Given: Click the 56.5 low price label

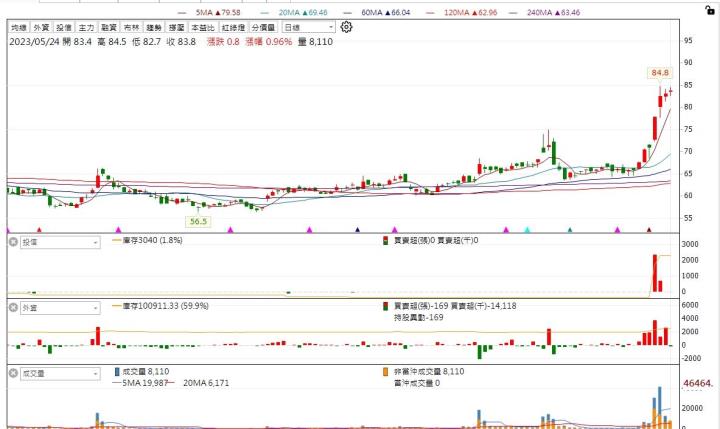Looking at the screenshot, I should coord(198,221).
